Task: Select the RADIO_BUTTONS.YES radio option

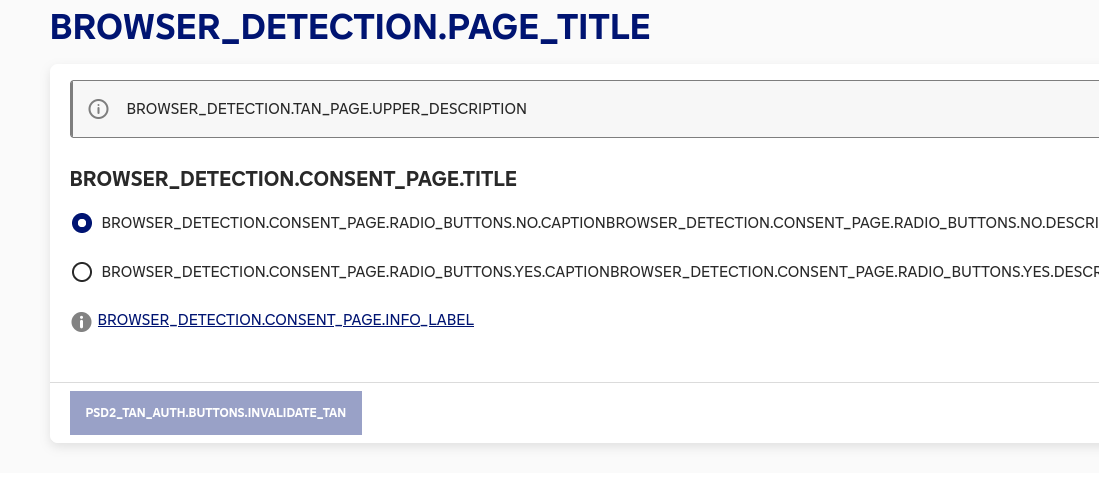Action: click(x=82, y=272)
